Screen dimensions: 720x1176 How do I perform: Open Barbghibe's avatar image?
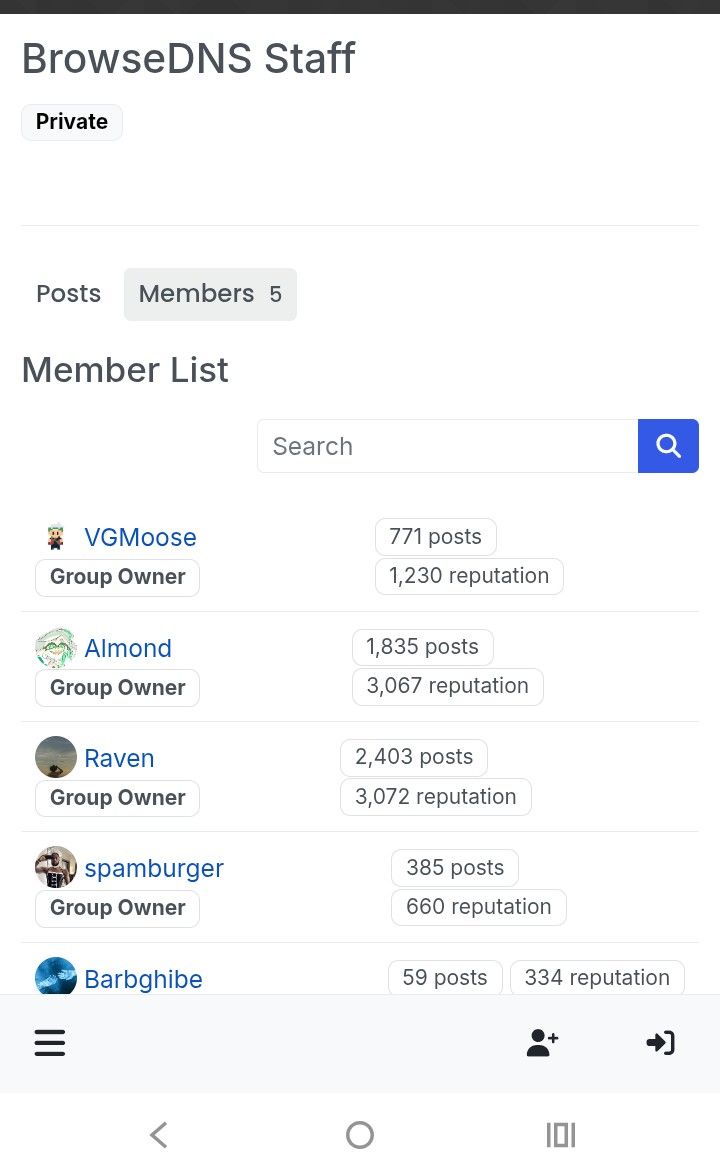click(56, 976)
